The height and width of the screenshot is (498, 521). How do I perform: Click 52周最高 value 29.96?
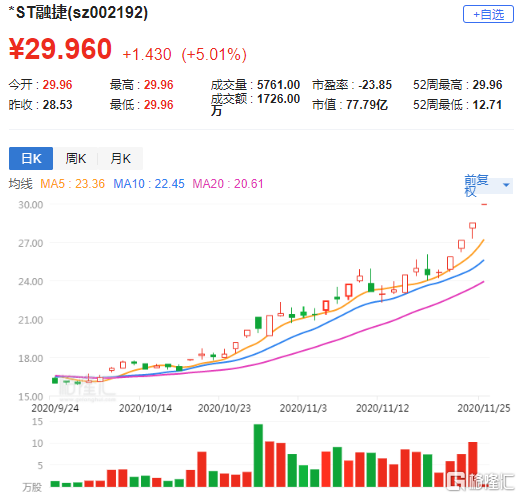(487, 85)
